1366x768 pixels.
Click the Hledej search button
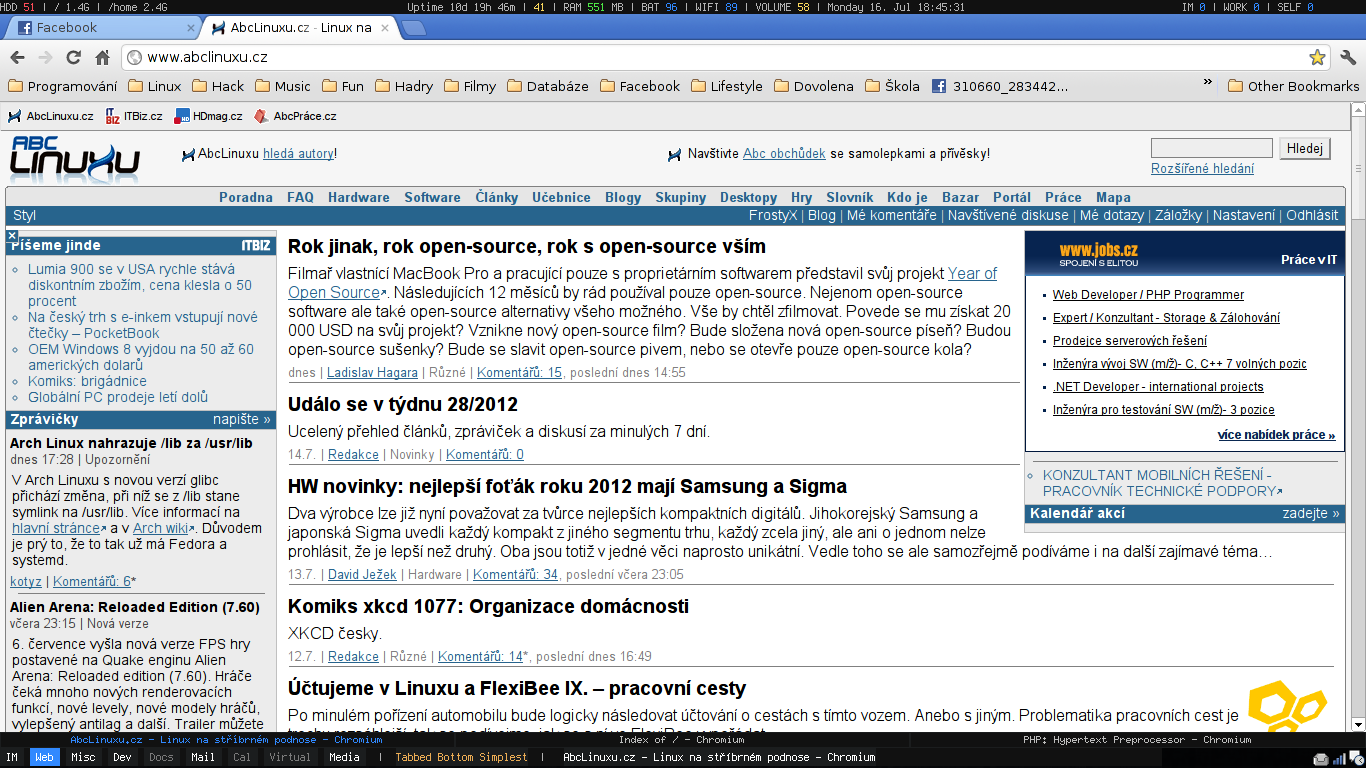click(x=1305, y=148)
